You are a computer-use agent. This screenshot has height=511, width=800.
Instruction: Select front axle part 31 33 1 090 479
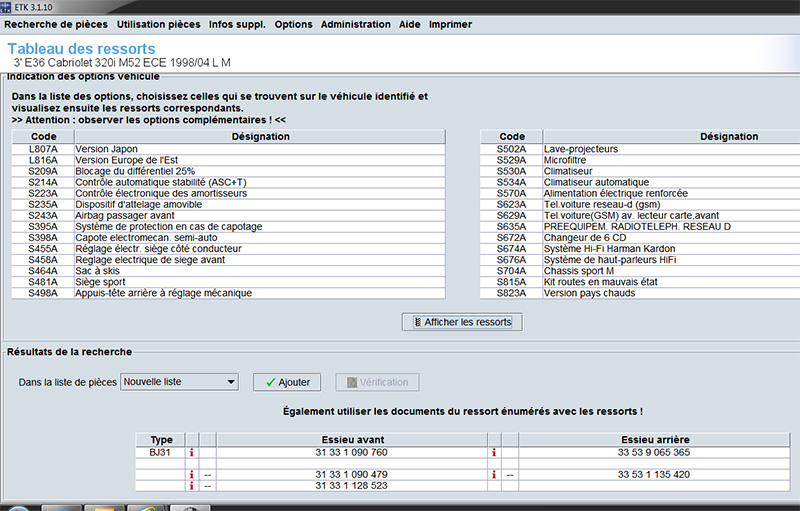[352, 475]
